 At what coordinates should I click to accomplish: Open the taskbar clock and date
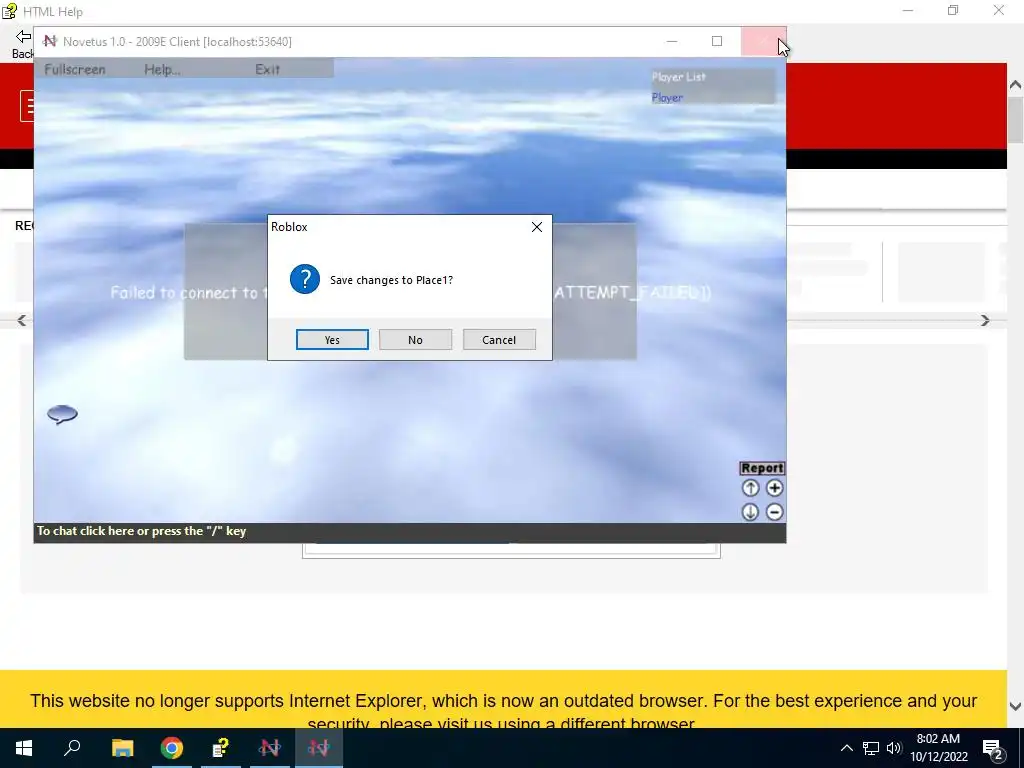point(938,748)
